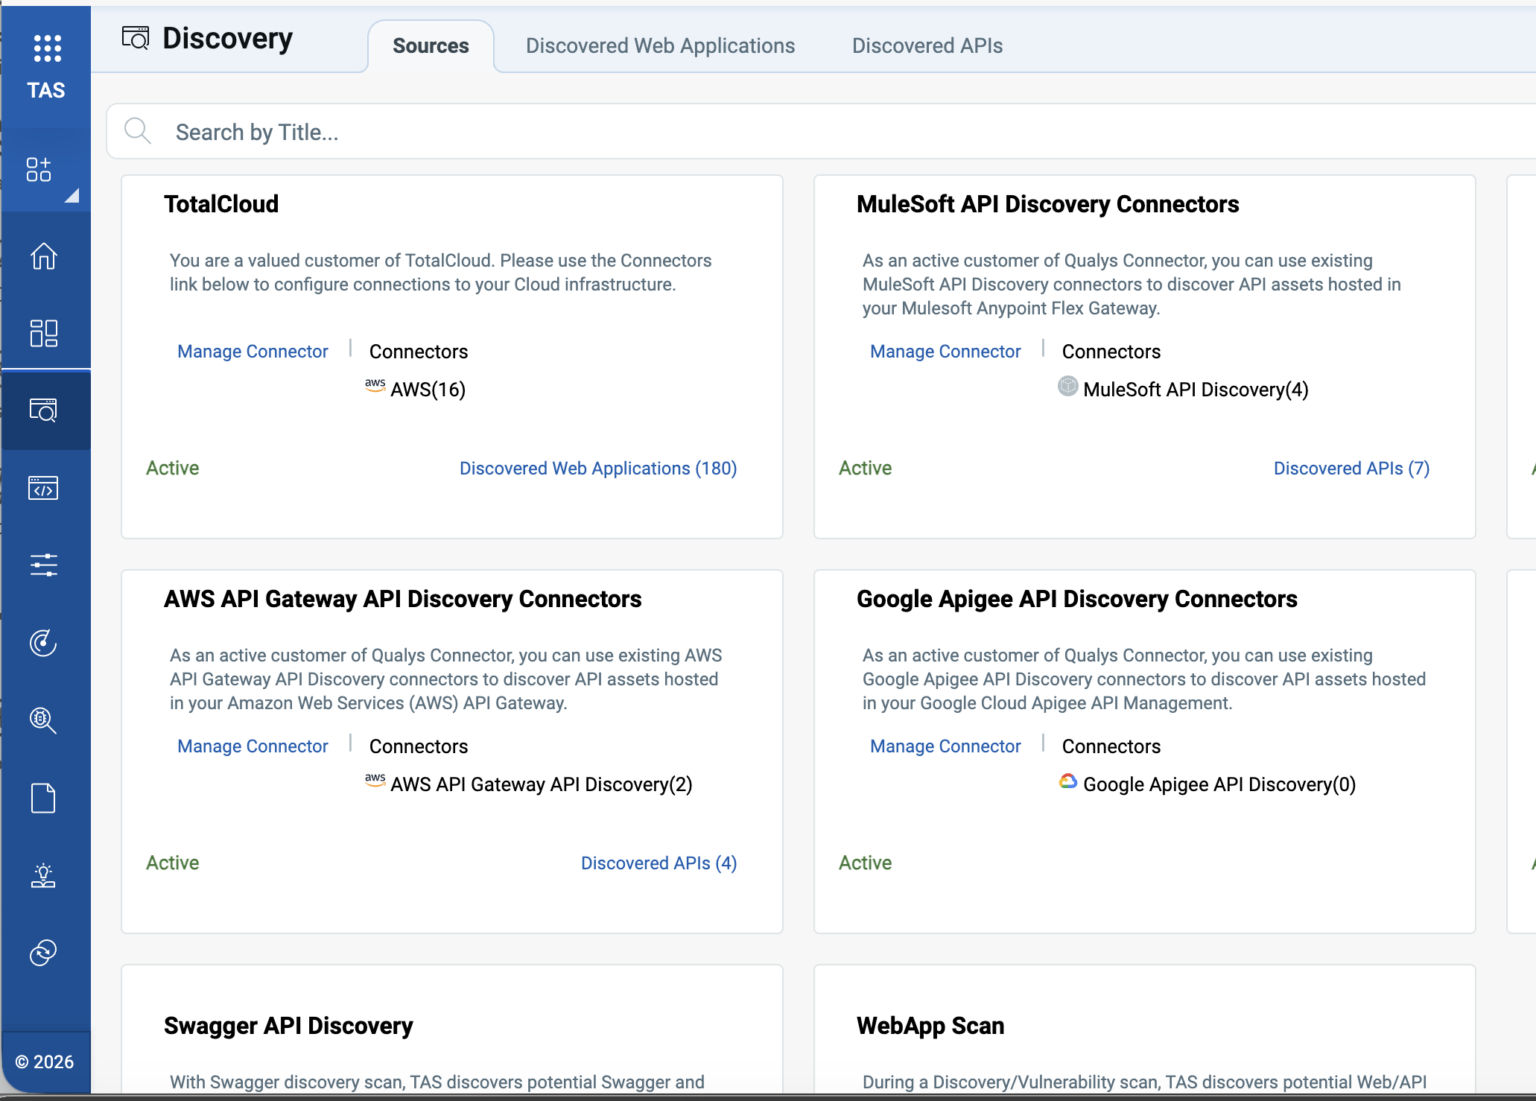Open the Discovered Web Applications tab

tap(660, 46)
